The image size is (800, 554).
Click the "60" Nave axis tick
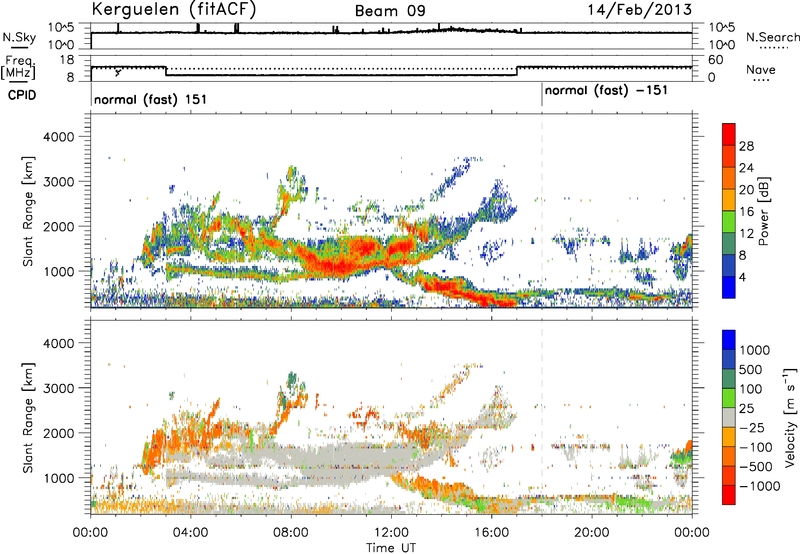(x=715, y=60)
